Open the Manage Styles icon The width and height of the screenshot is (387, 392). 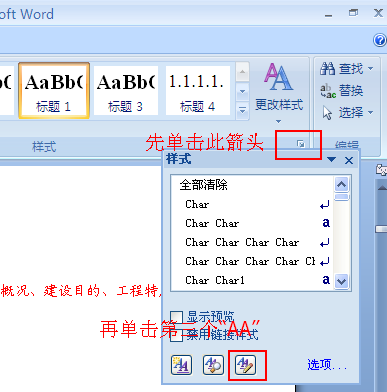point(245,365)
